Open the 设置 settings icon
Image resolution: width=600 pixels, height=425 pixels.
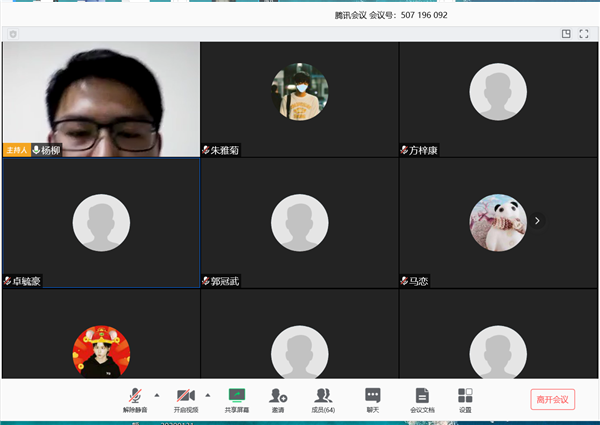tap(465, 396)
